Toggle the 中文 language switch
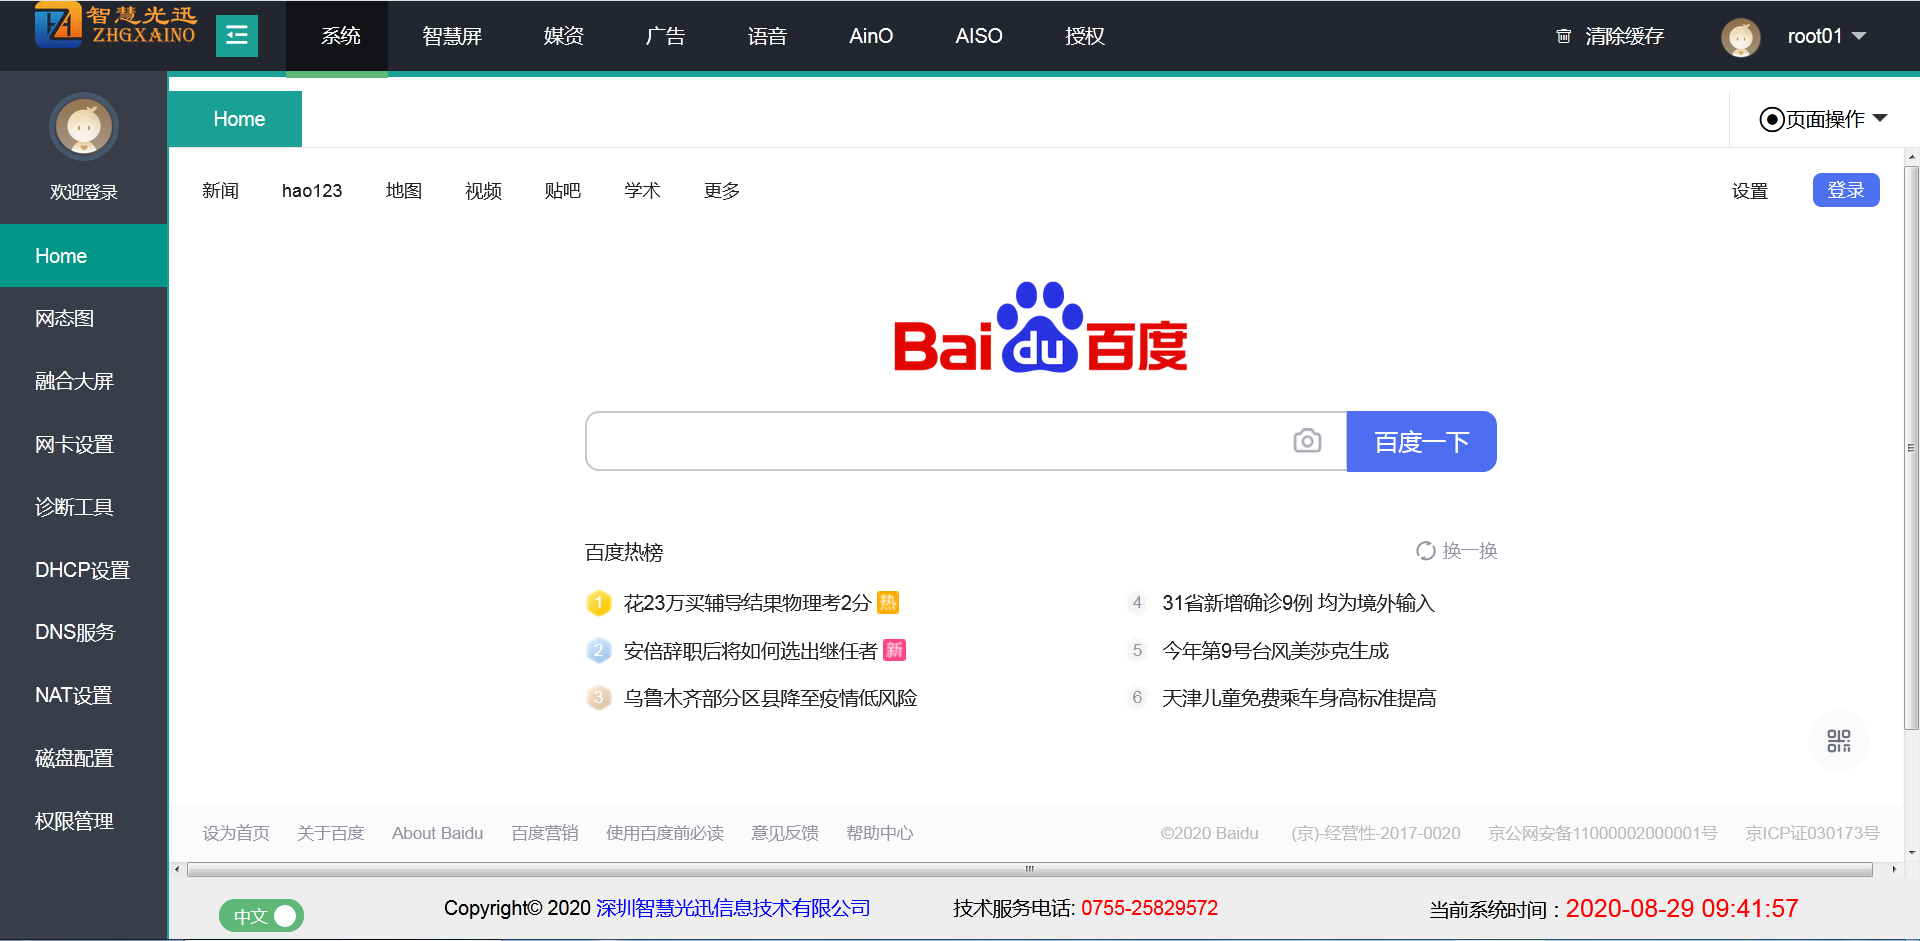The height and width of the screenshot is (941, 1920). pyautogui.click(x=262, y=915)
